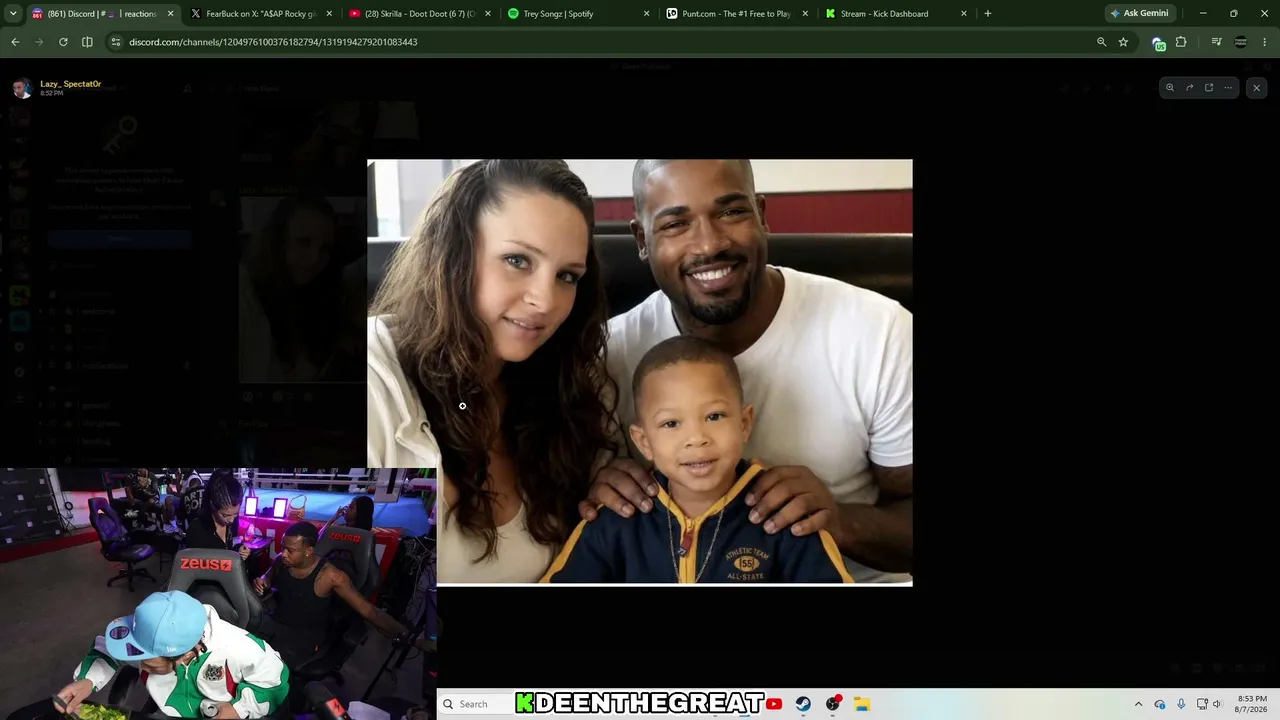
Task: Open the network status tray icon
Action: tap(1202, 704)
